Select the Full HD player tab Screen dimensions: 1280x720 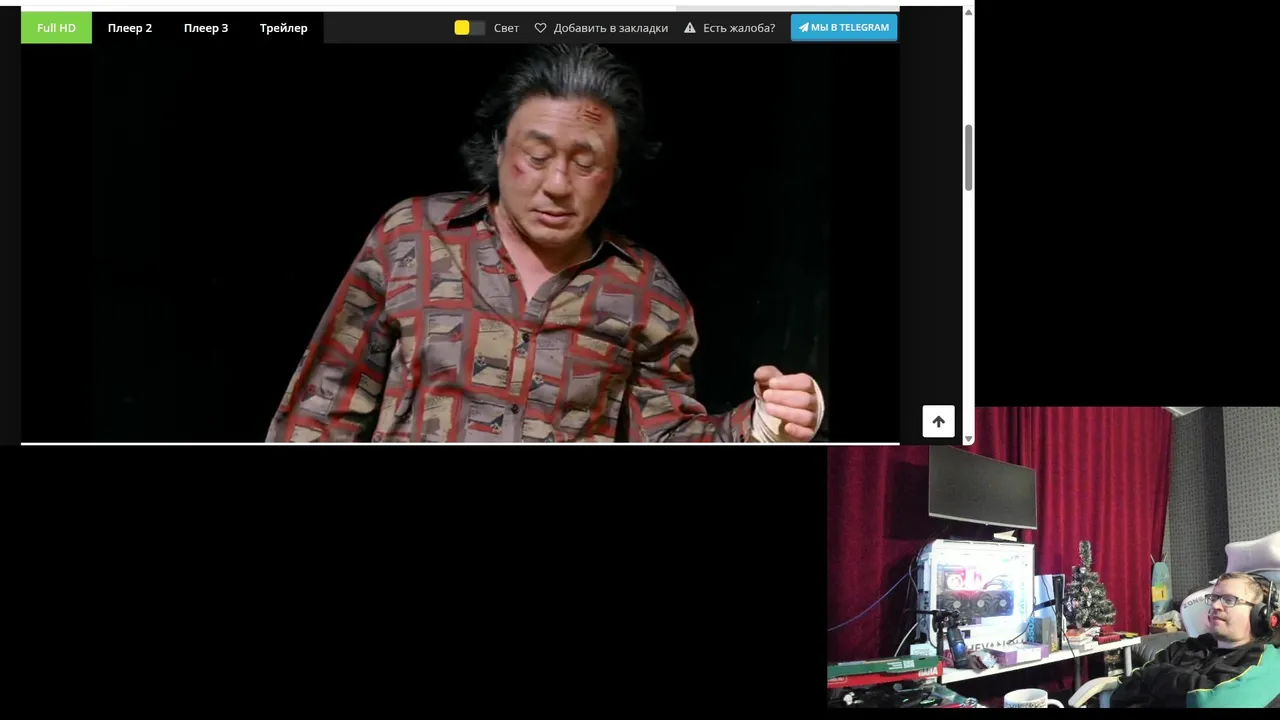pos(56,28)
